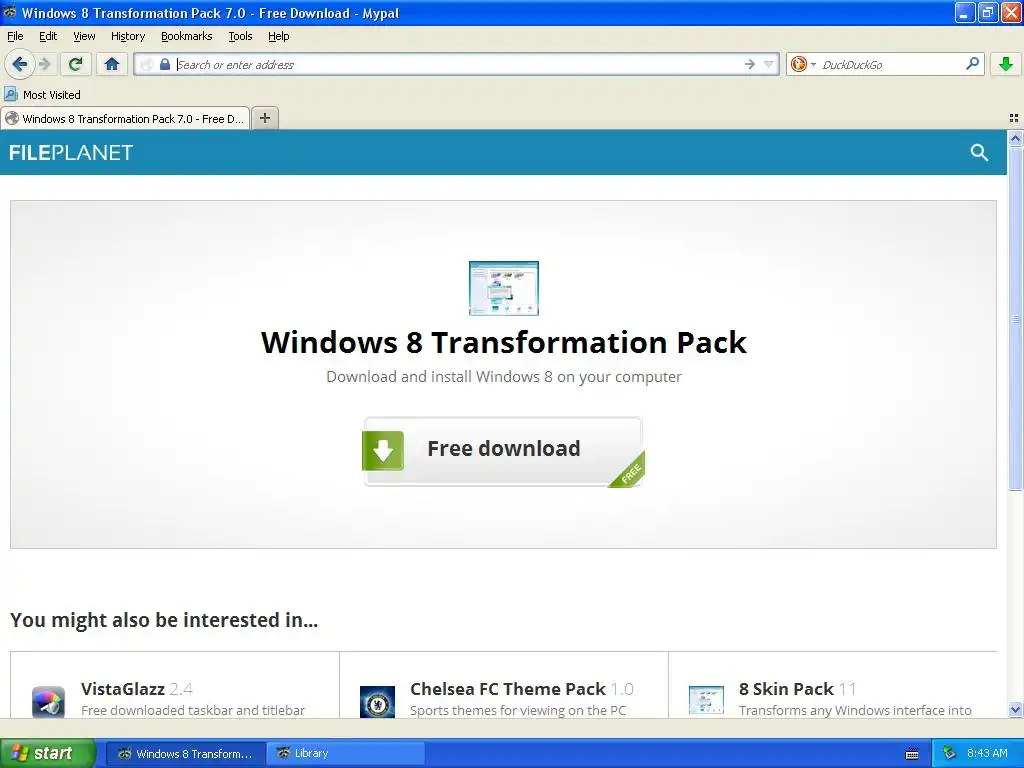
Task: Open the Chelsea FC Theme Pack link
Action: point(522,689)
